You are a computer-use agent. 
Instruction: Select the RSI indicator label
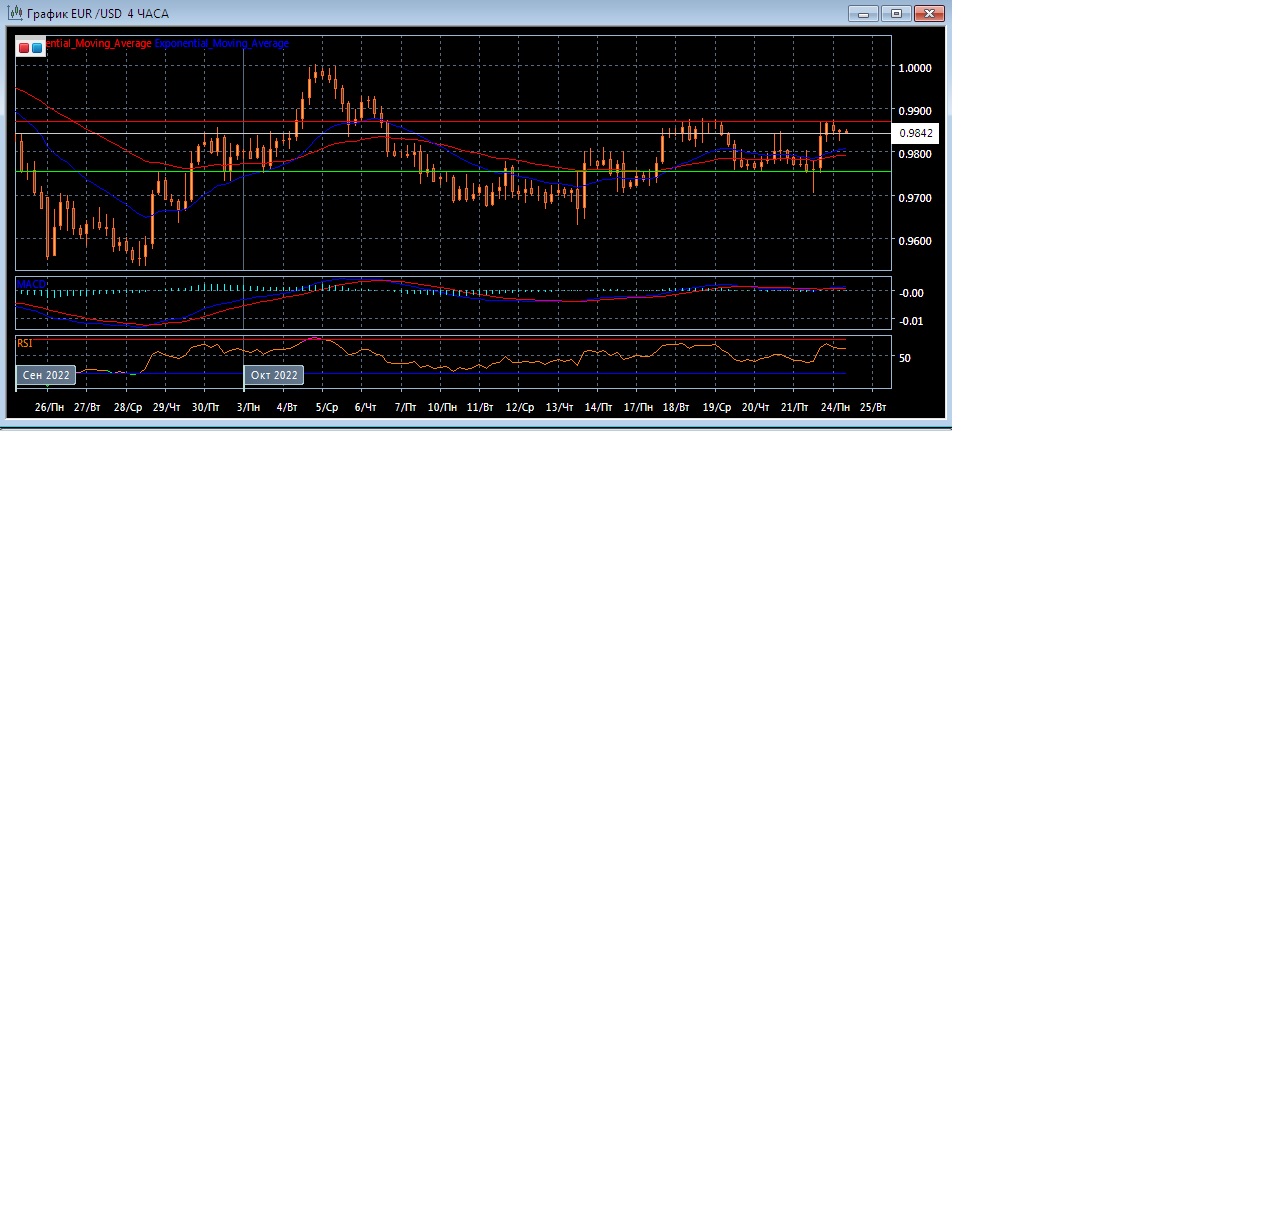(x=25, y=343)
